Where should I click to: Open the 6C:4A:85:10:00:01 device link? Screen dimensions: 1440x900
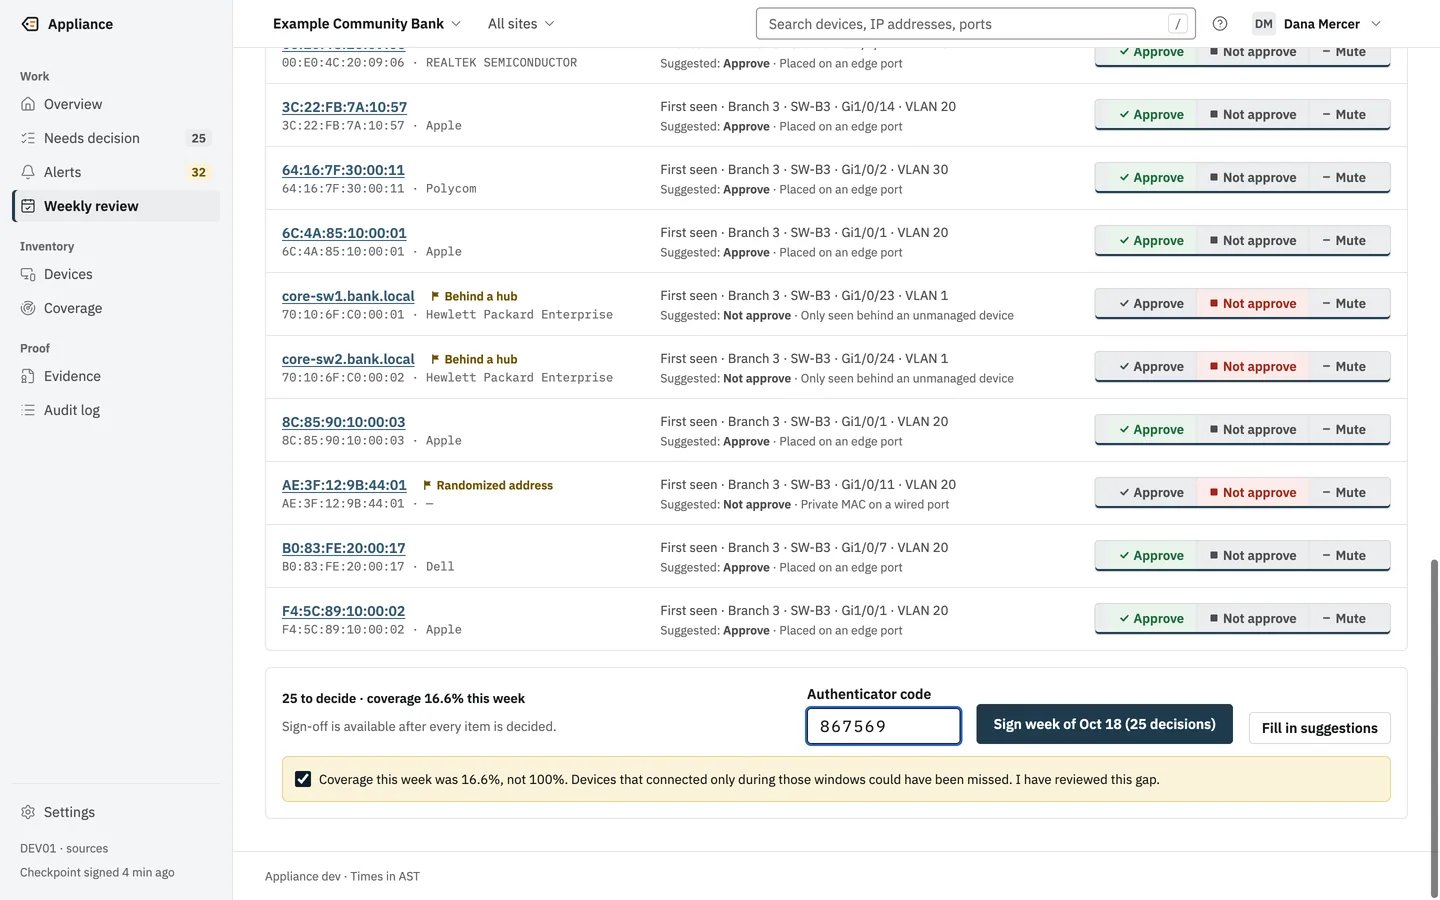pyautogui.click(x=344, y=233)
